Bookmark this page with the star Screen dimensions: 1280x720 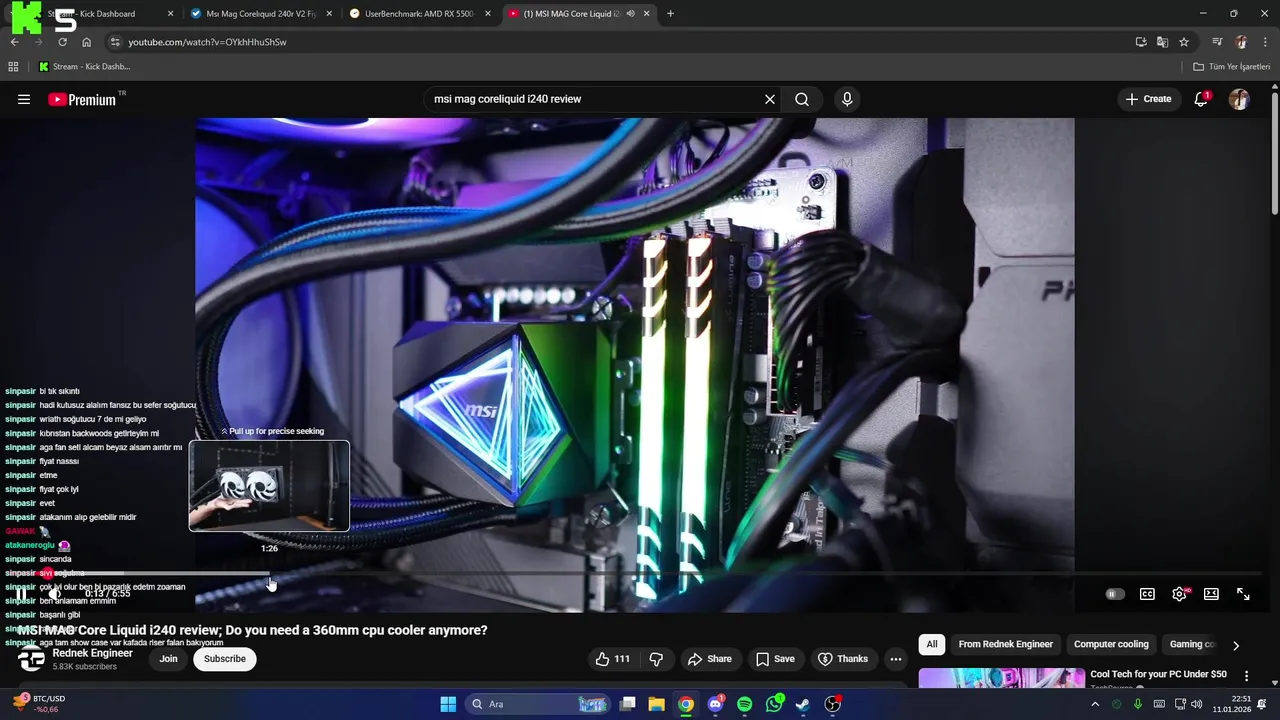point(1184,42)
